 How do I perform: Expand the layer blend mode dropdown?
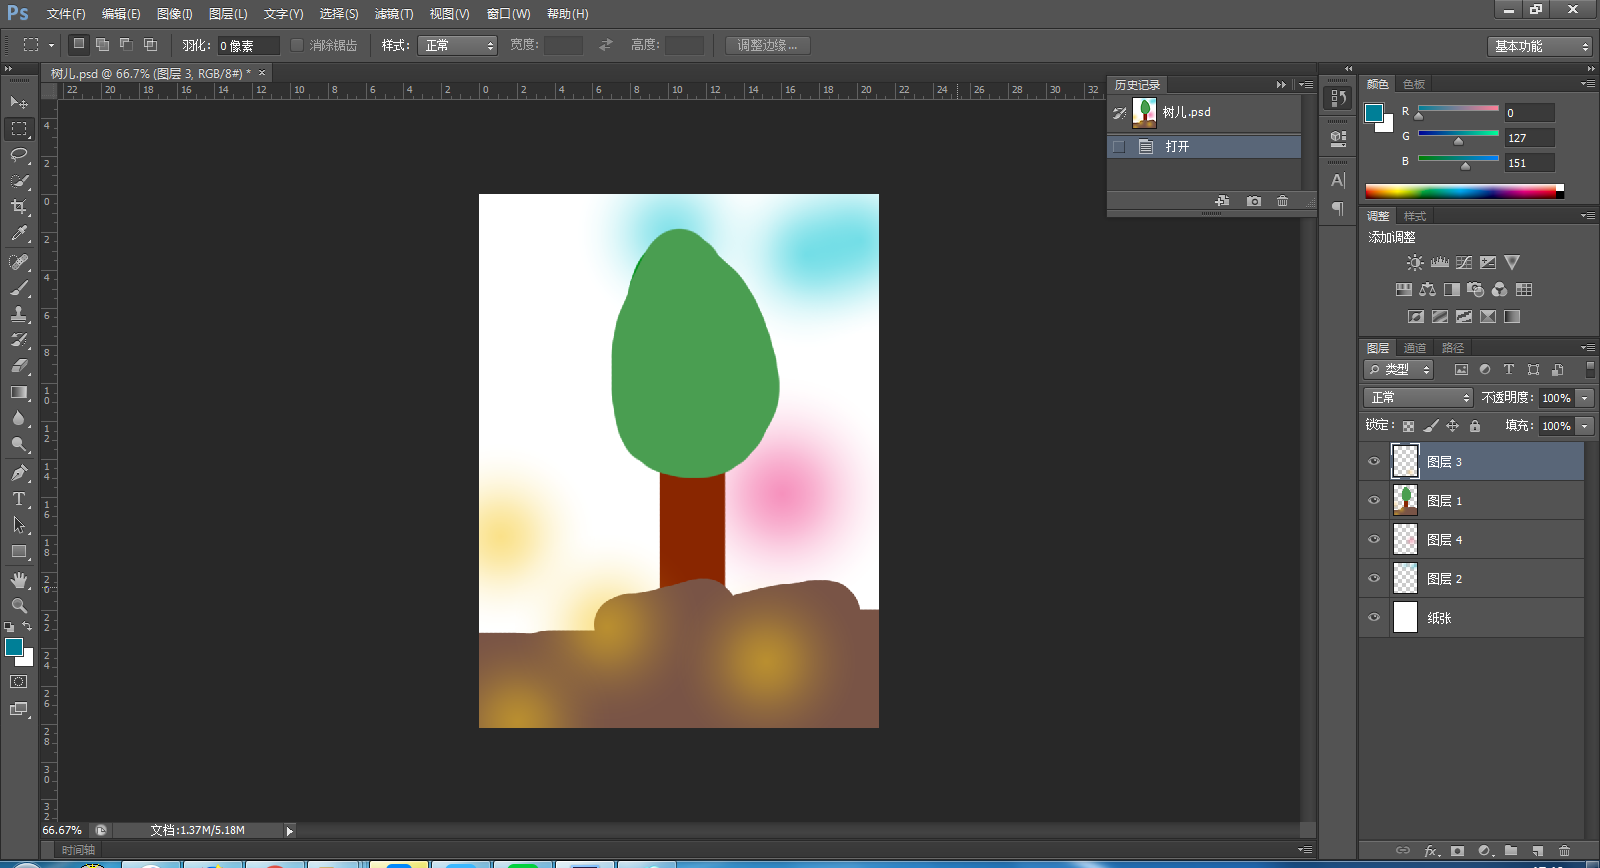coord(1418,398)
